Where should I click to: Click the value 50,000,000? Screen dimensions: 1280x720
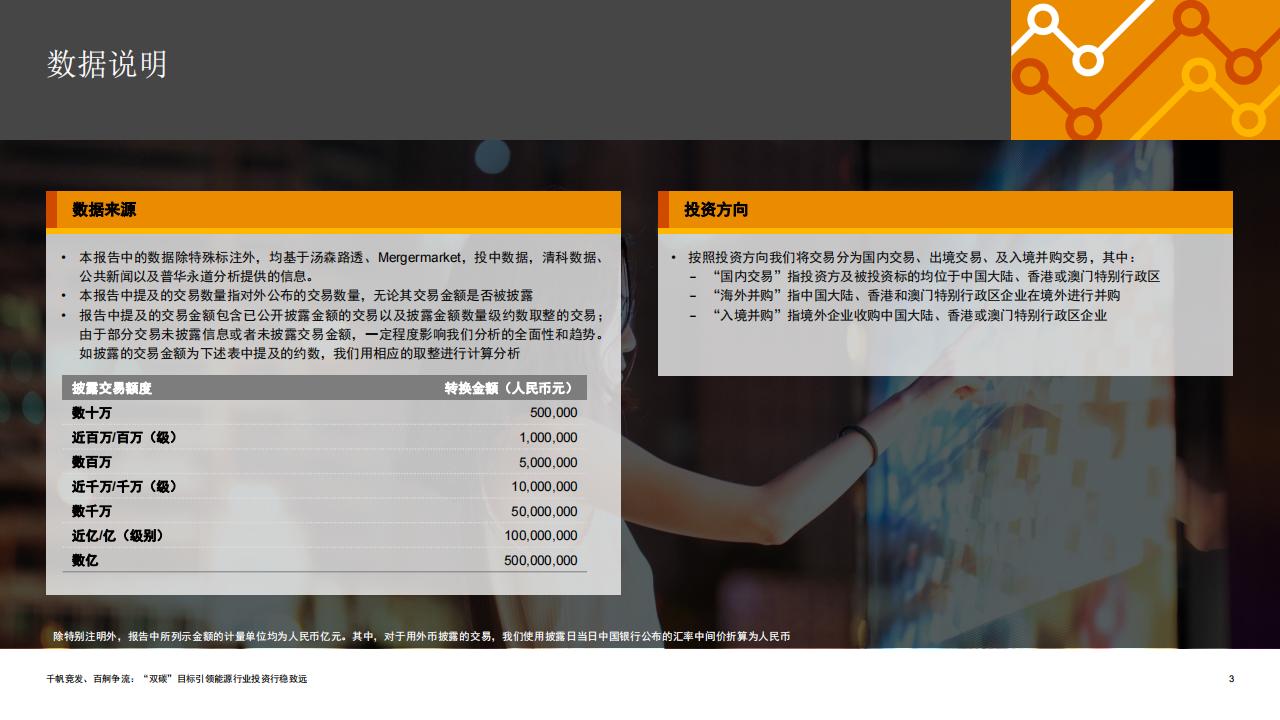pyautogui.click(x=544, y=511)
